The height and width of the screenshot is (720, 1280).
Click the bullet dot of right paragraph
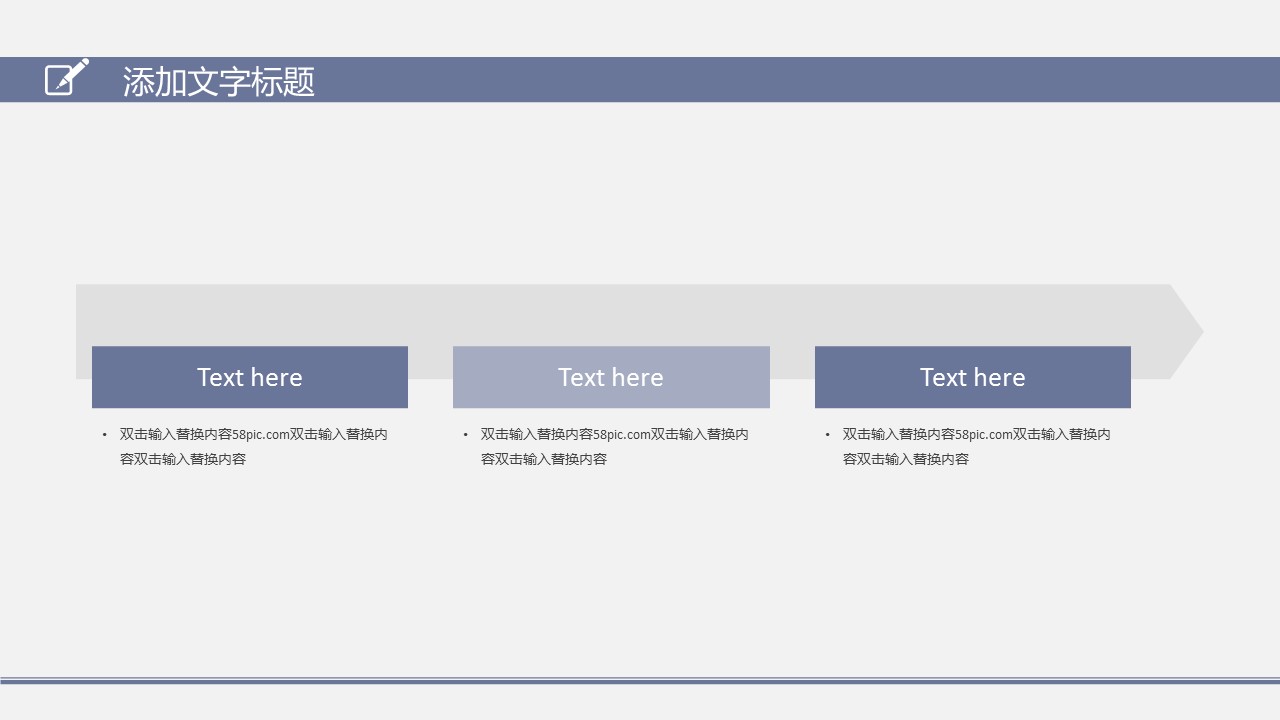coord(827,435)
